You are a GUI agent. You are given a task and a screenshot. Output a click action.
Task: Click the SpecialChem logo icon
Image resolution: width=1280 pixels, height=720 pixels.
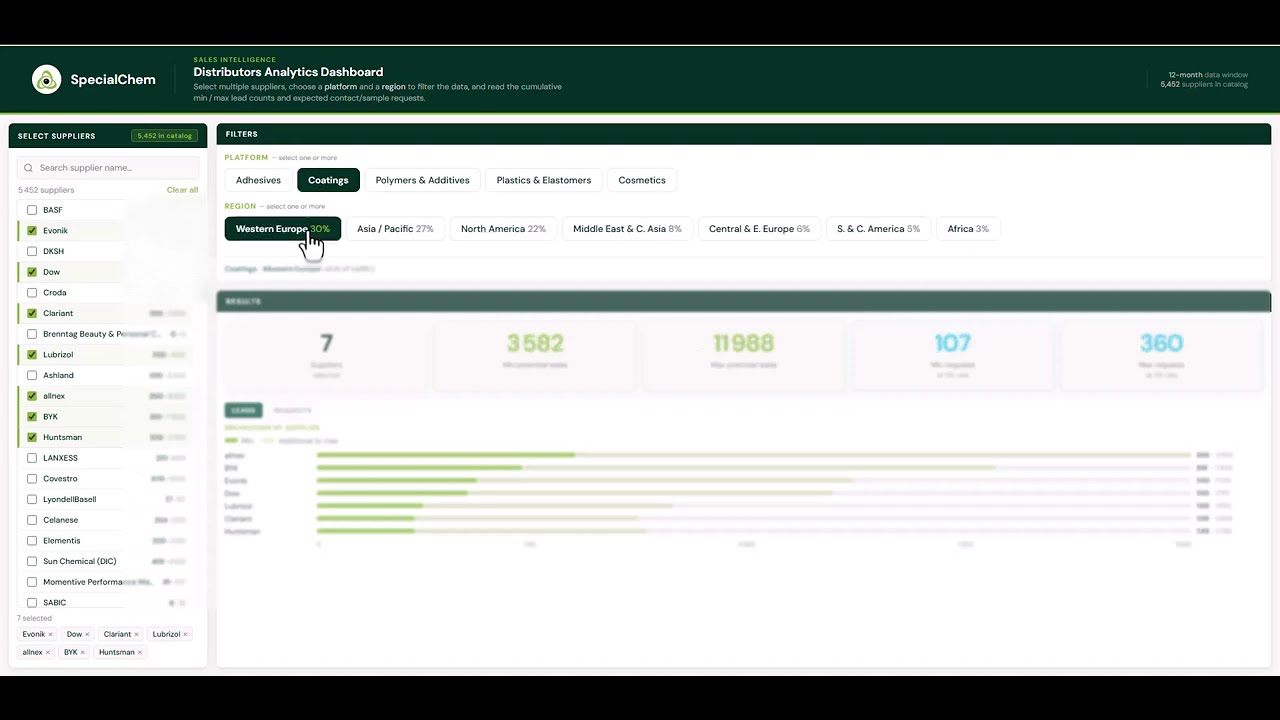tap(47, 80)
